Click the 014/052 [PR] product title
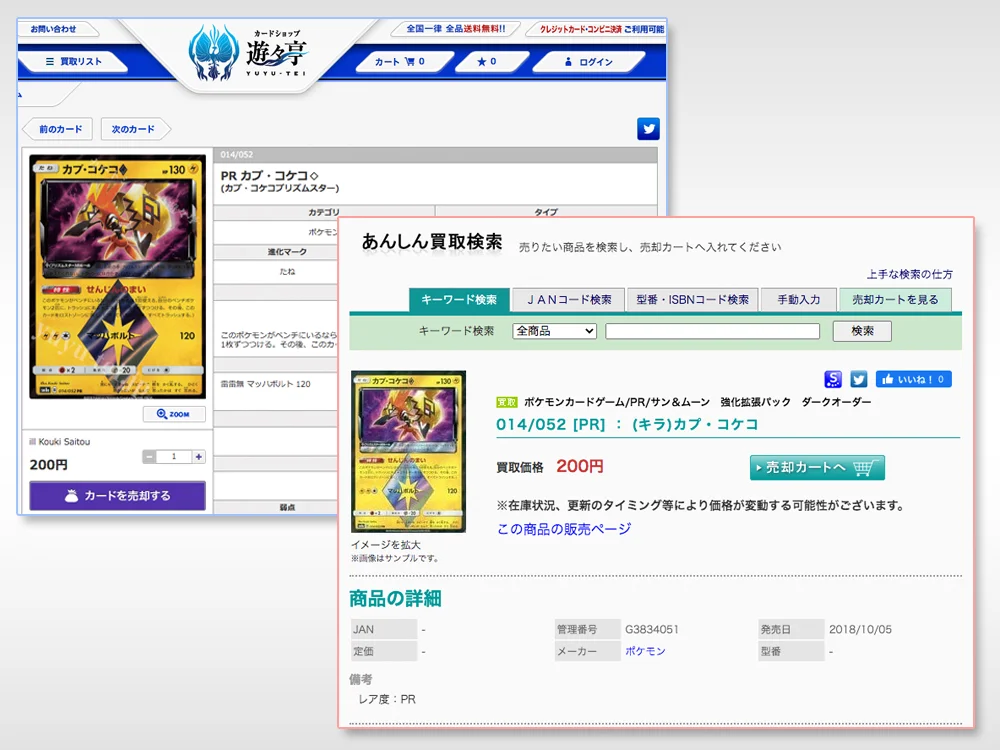 (627, 425)
